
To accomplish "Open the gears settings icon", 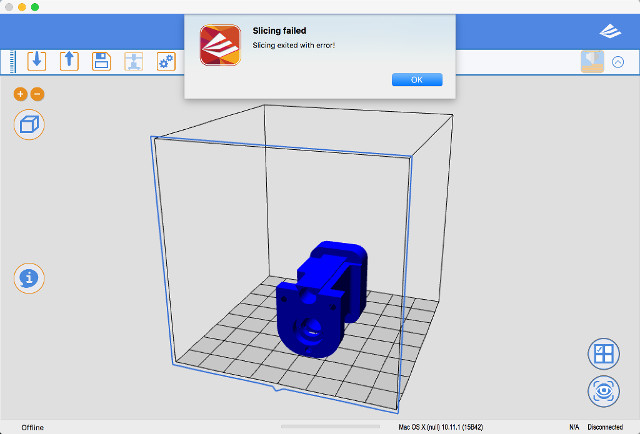I will pyautogui.click(x=166, y=61).
